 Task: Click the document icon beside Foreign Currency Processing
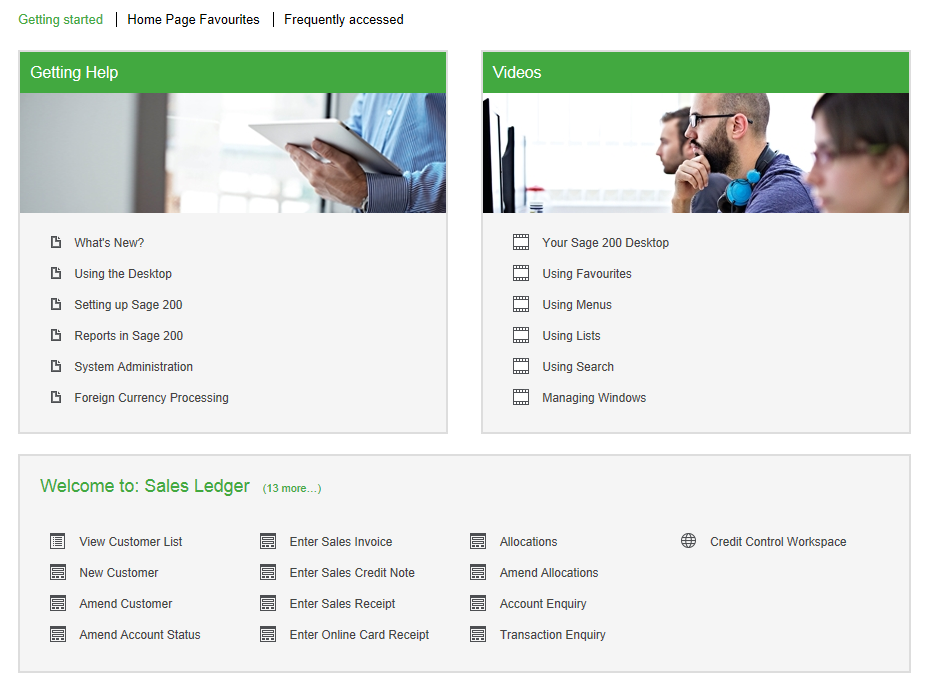pyautogui.click(x=57, y=397)
